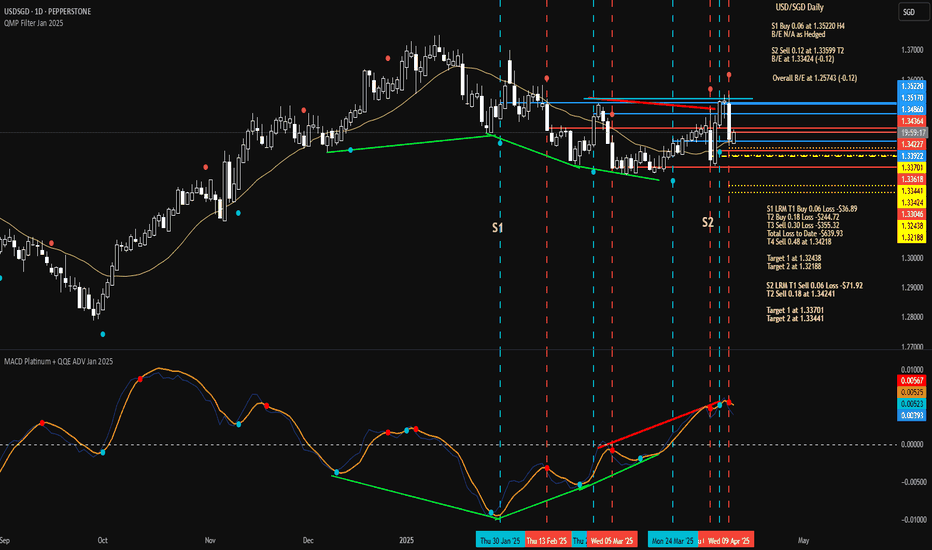
Task: Click the Dec label on the time axis
Action: coord(308,540)
